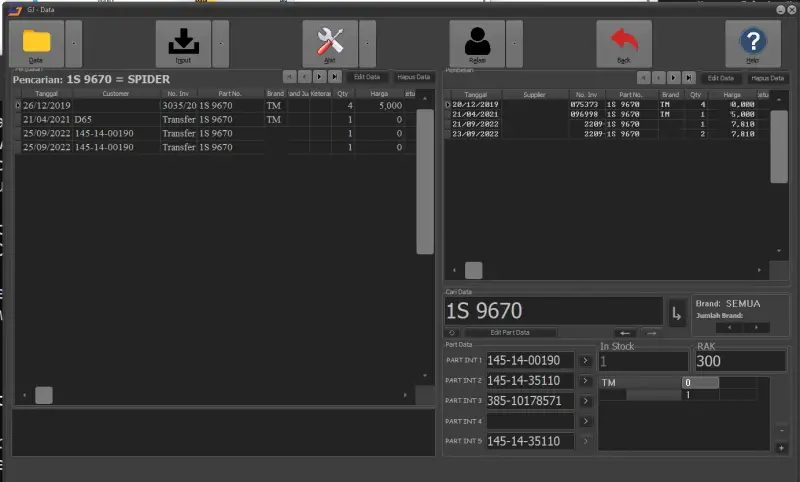Click the Cari Data search field 1S 9670
The height and width of the screenshot is (482, 800).
554,311
